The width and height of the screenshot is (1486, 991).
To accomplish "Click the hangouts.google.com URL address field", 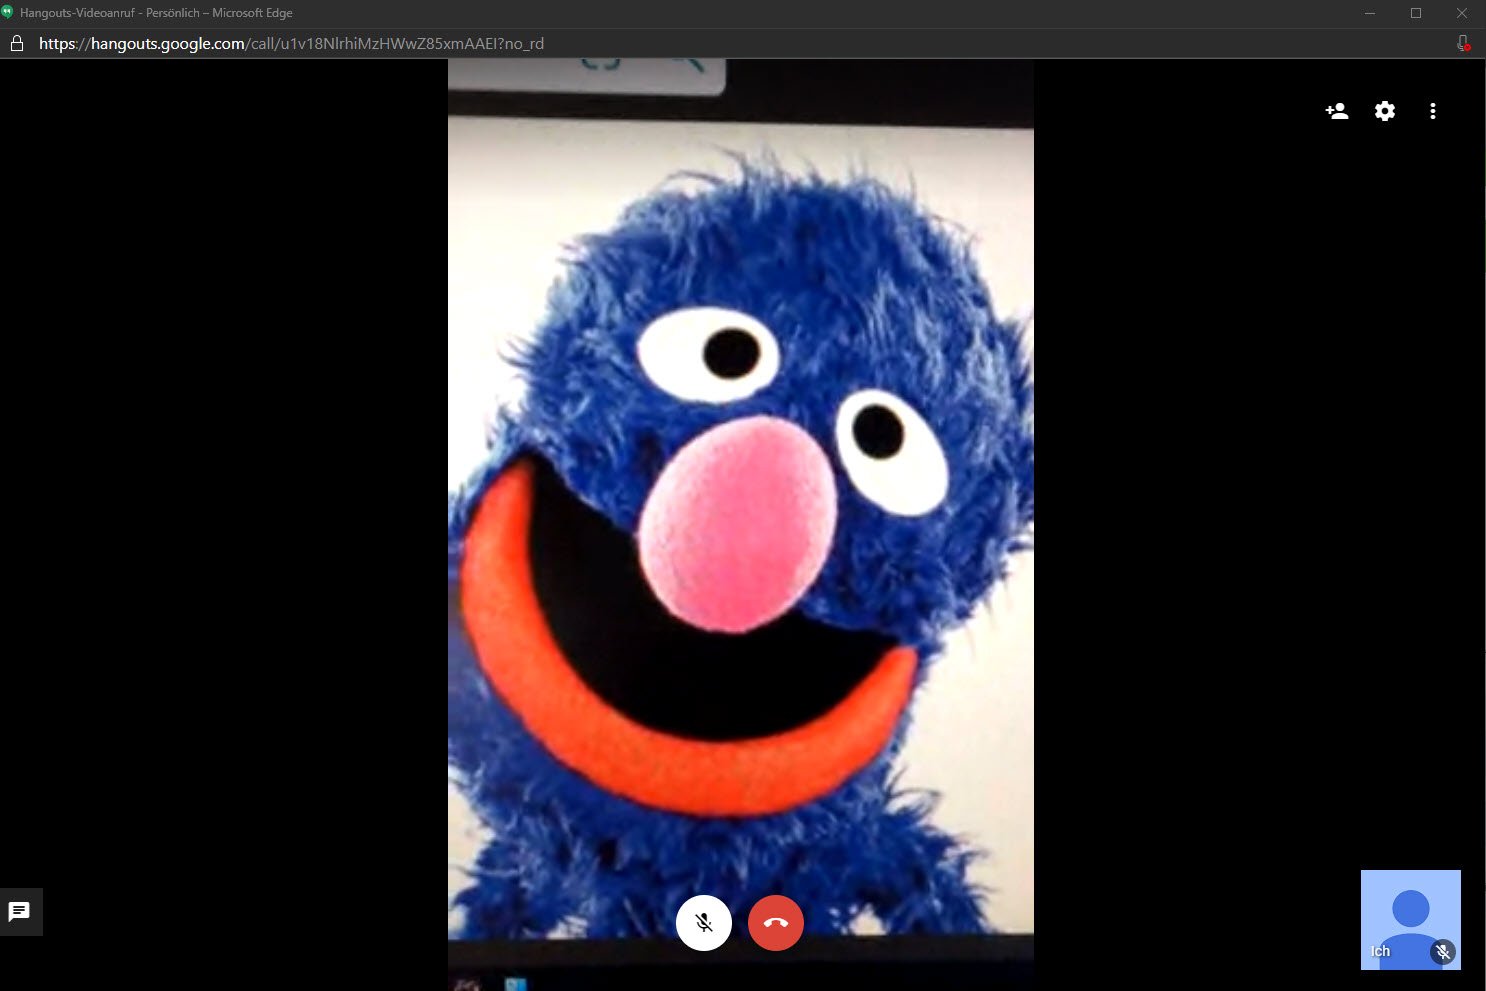I will 291,44.
